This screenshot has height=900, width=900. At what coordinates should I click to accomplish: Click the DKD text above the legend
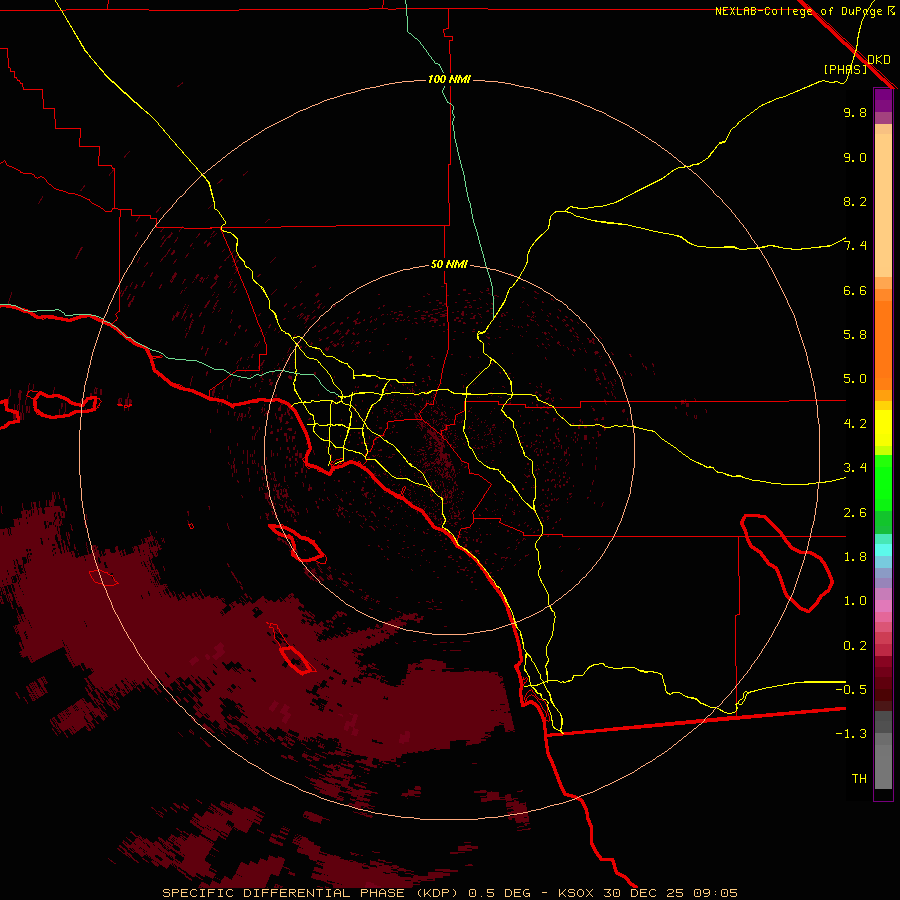point(879,59)
